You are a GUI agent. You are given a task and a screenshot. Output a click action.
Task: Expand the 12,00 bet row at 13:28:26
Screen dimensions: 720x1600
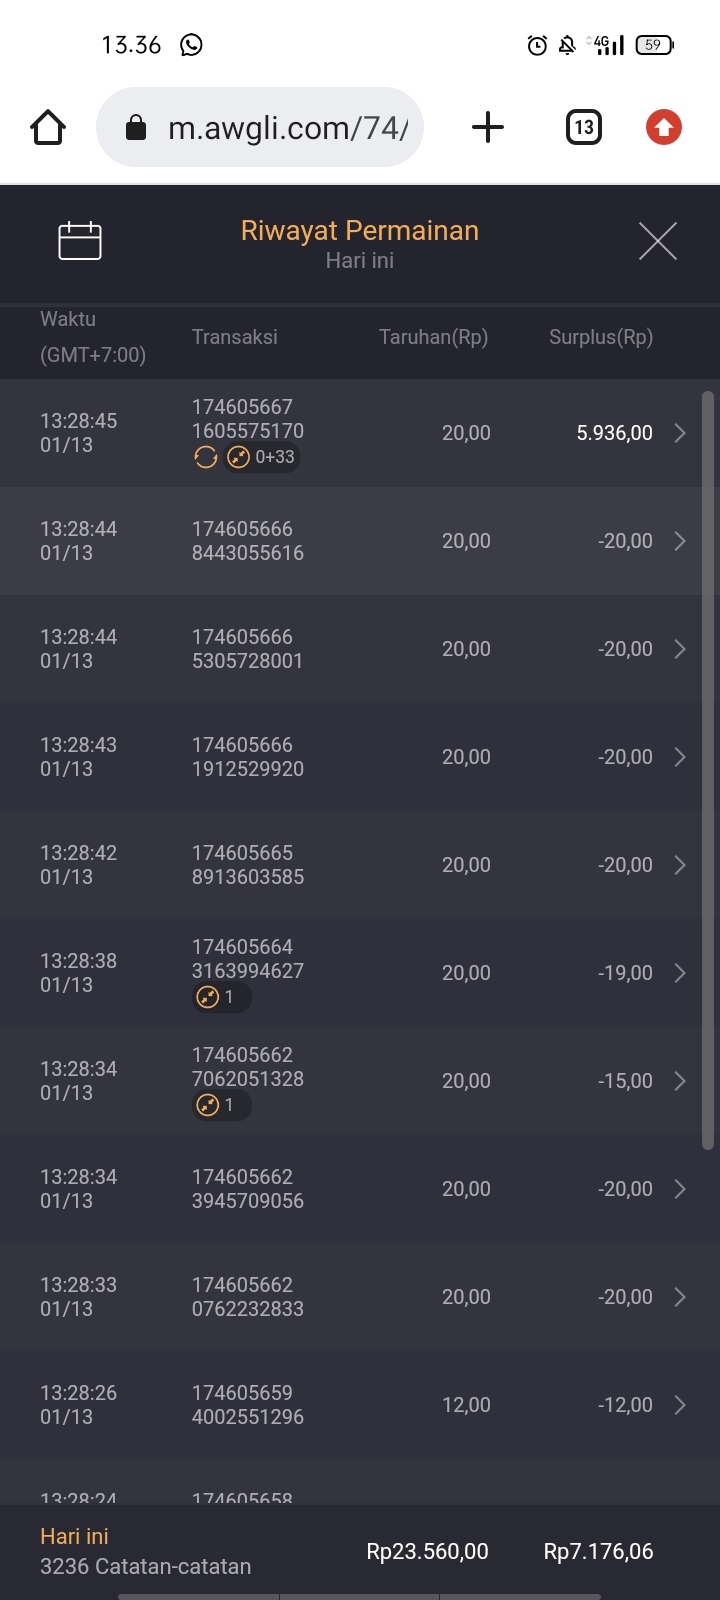(680, 1405)
